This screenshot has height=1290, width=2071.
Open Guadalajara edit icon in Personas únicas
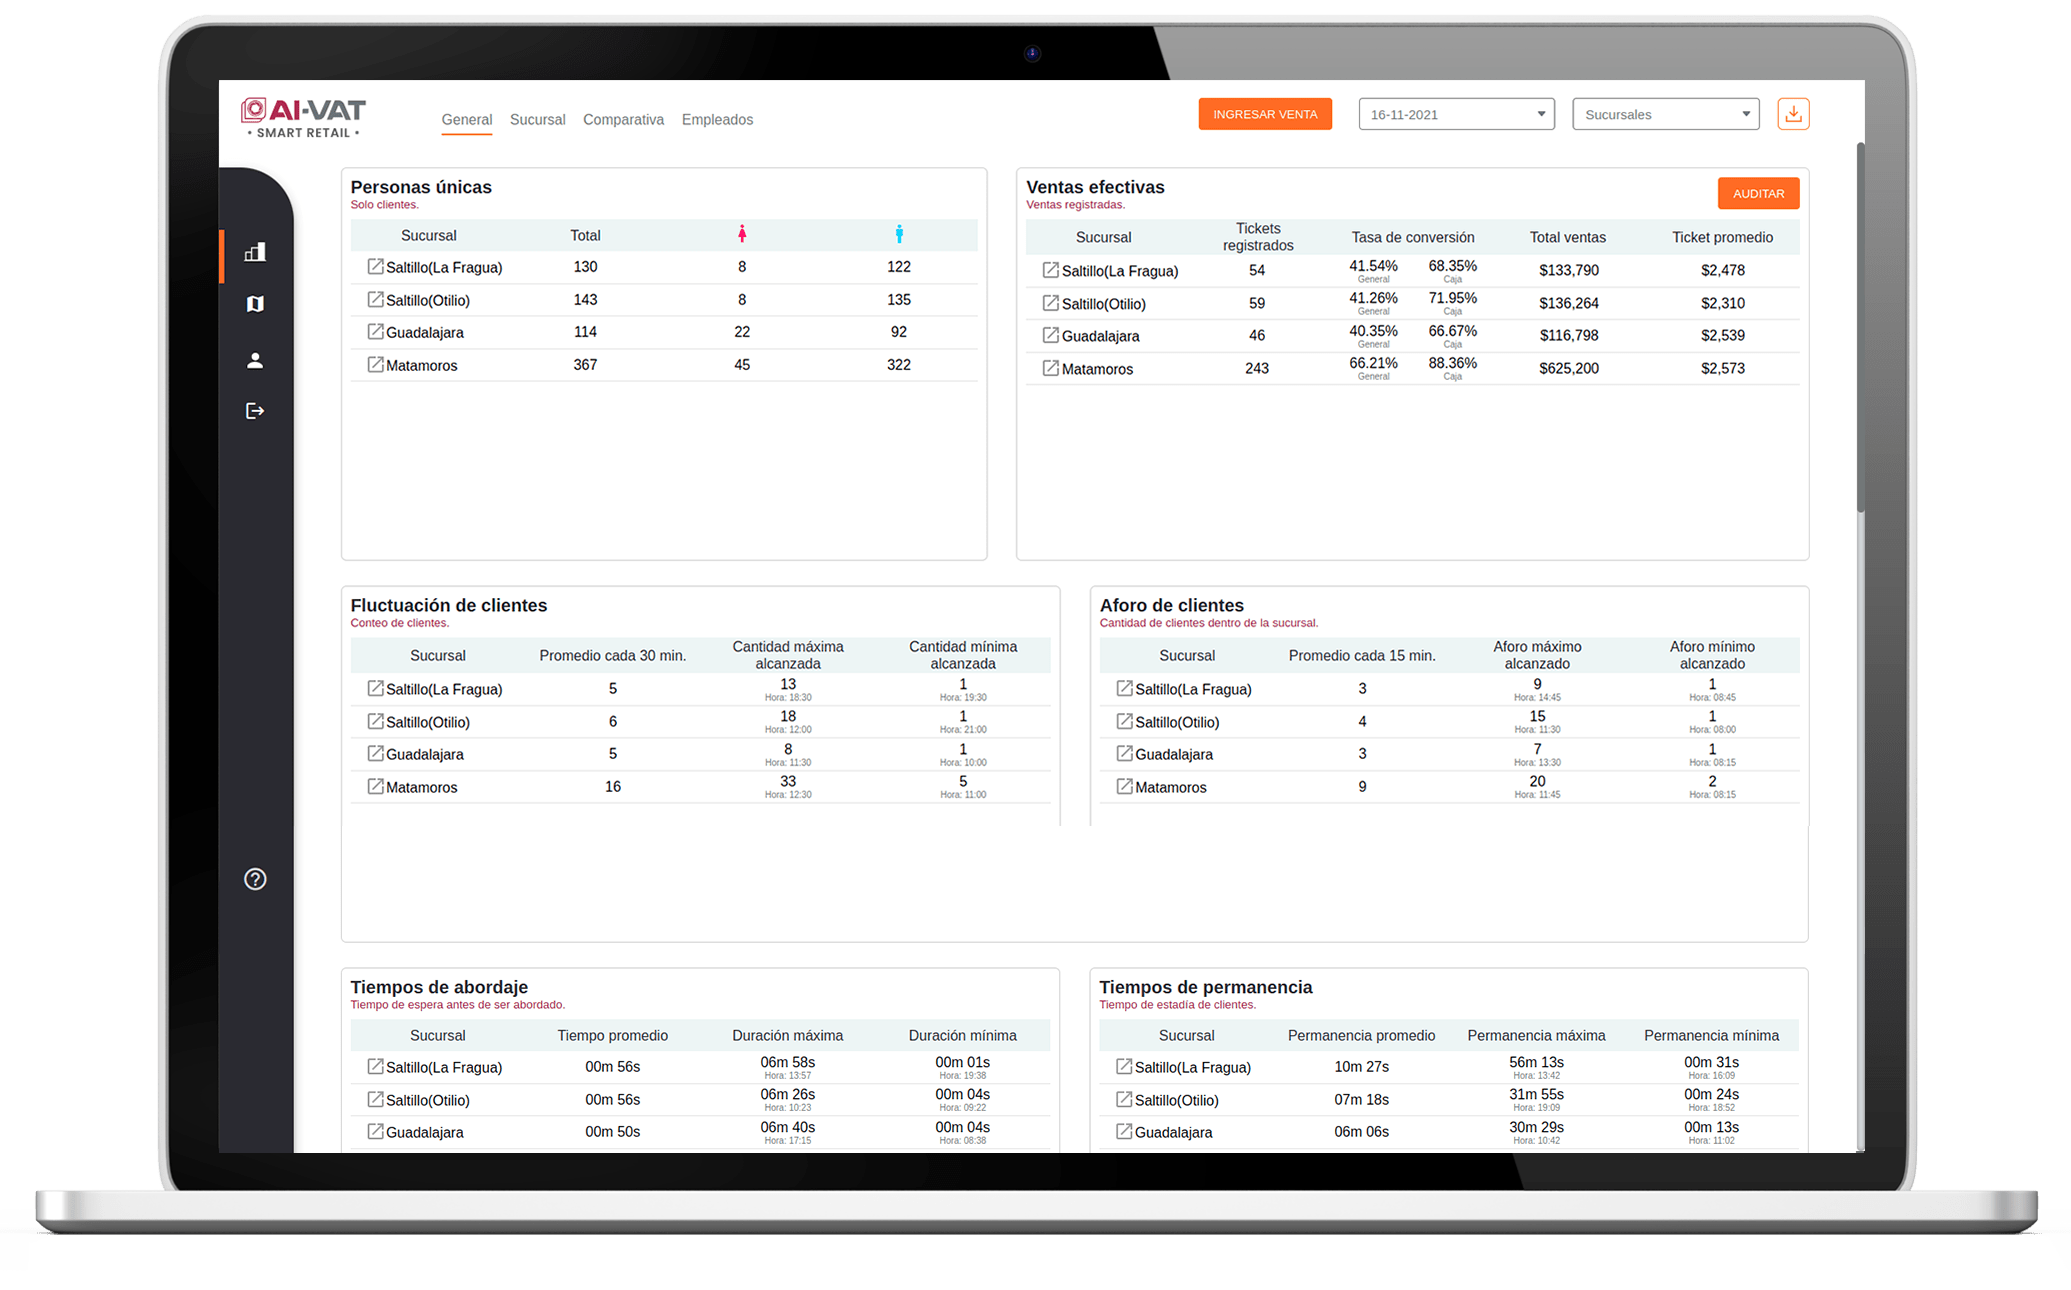click(375, 331)
